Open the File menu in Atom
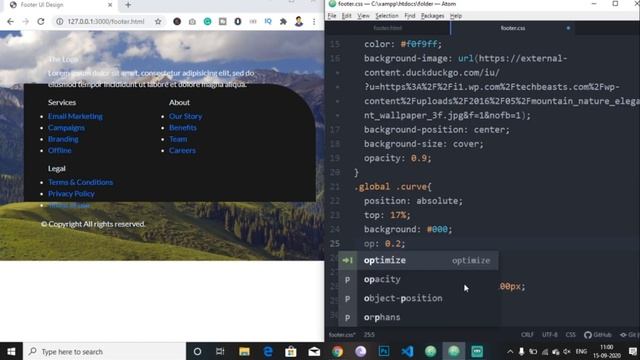Image resolution: width=640 pixels, height=360 pixels. click(332, 16)
